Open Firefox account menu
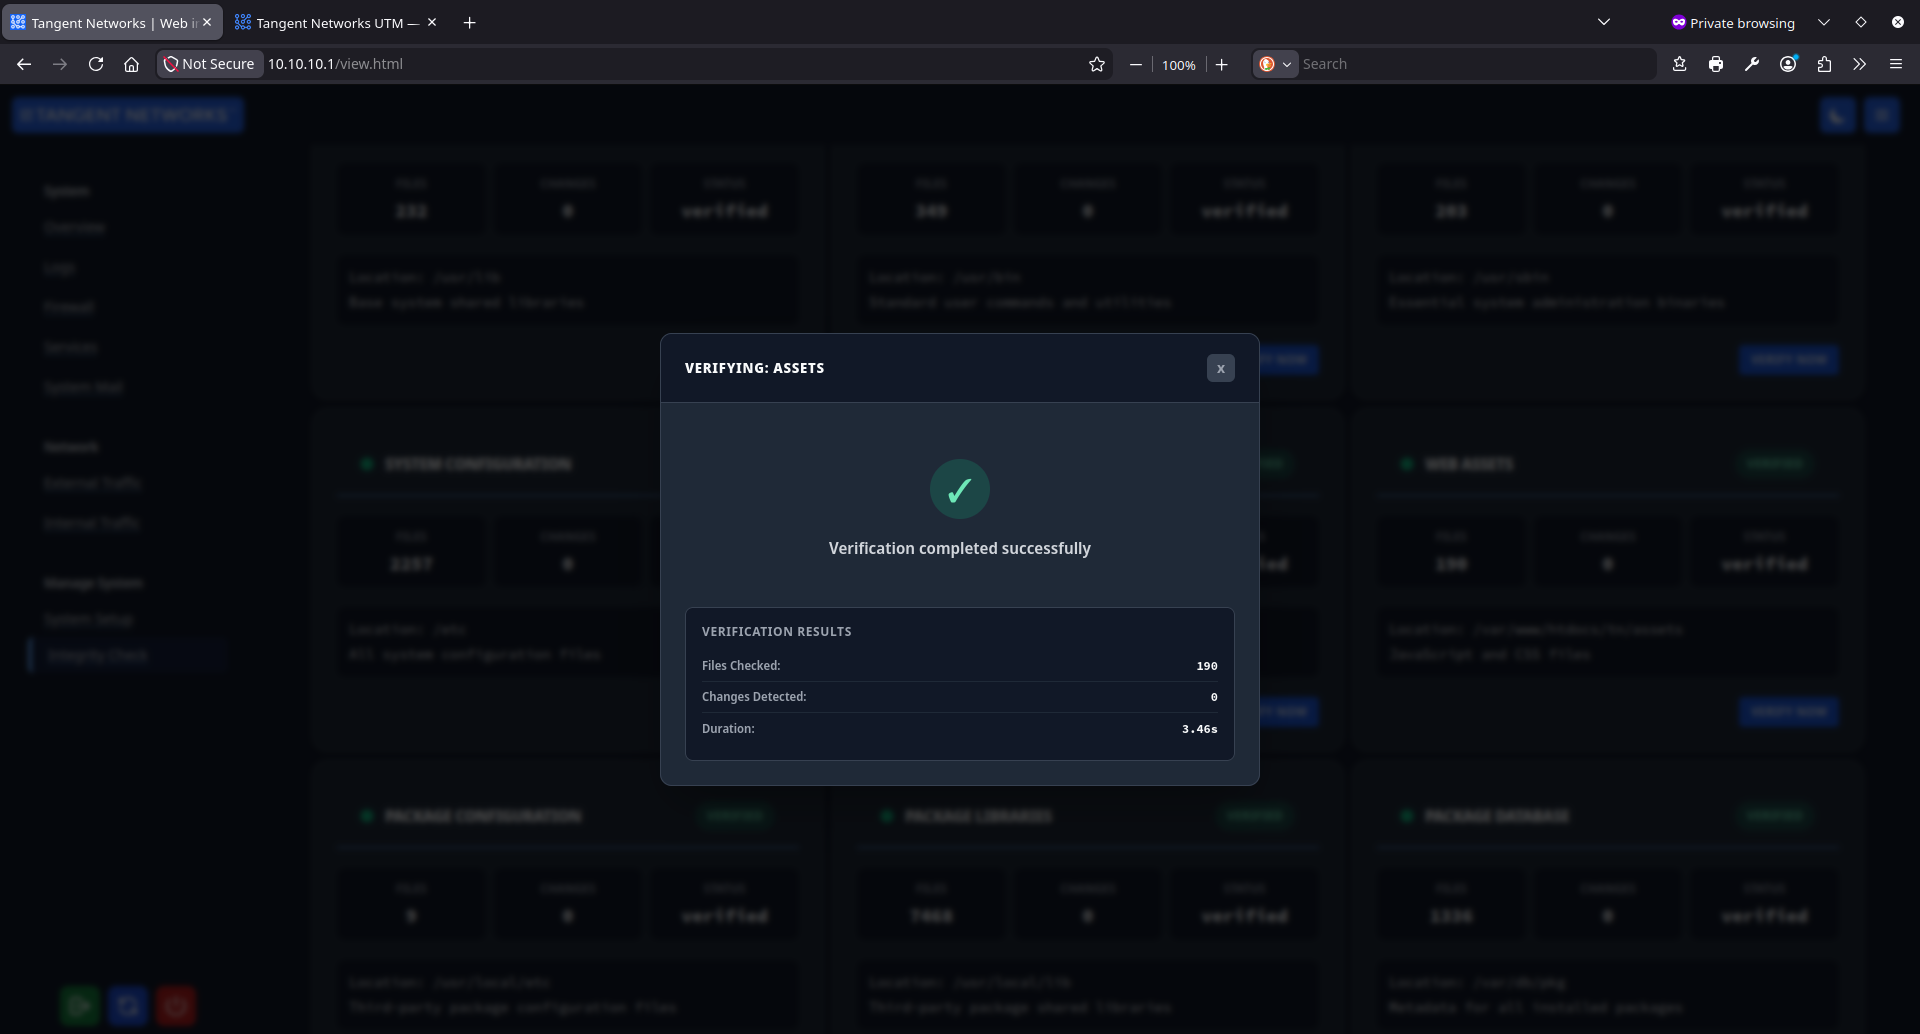The width and height of the screenshot is (1920, 1034). coord(1788,63)
